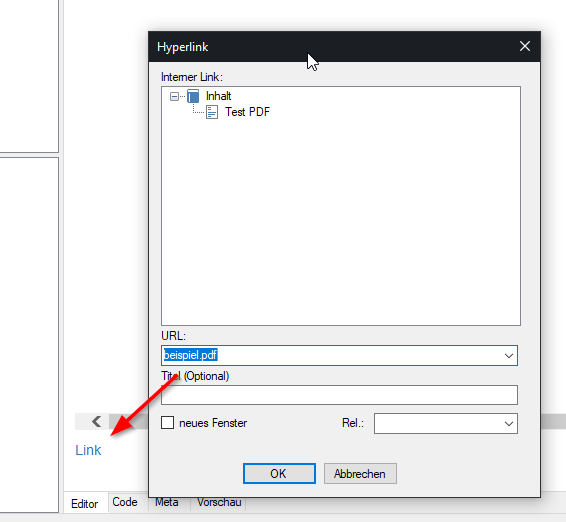
Task: Open the URL dropdown arrow
Action: click(x=509, y=356)
